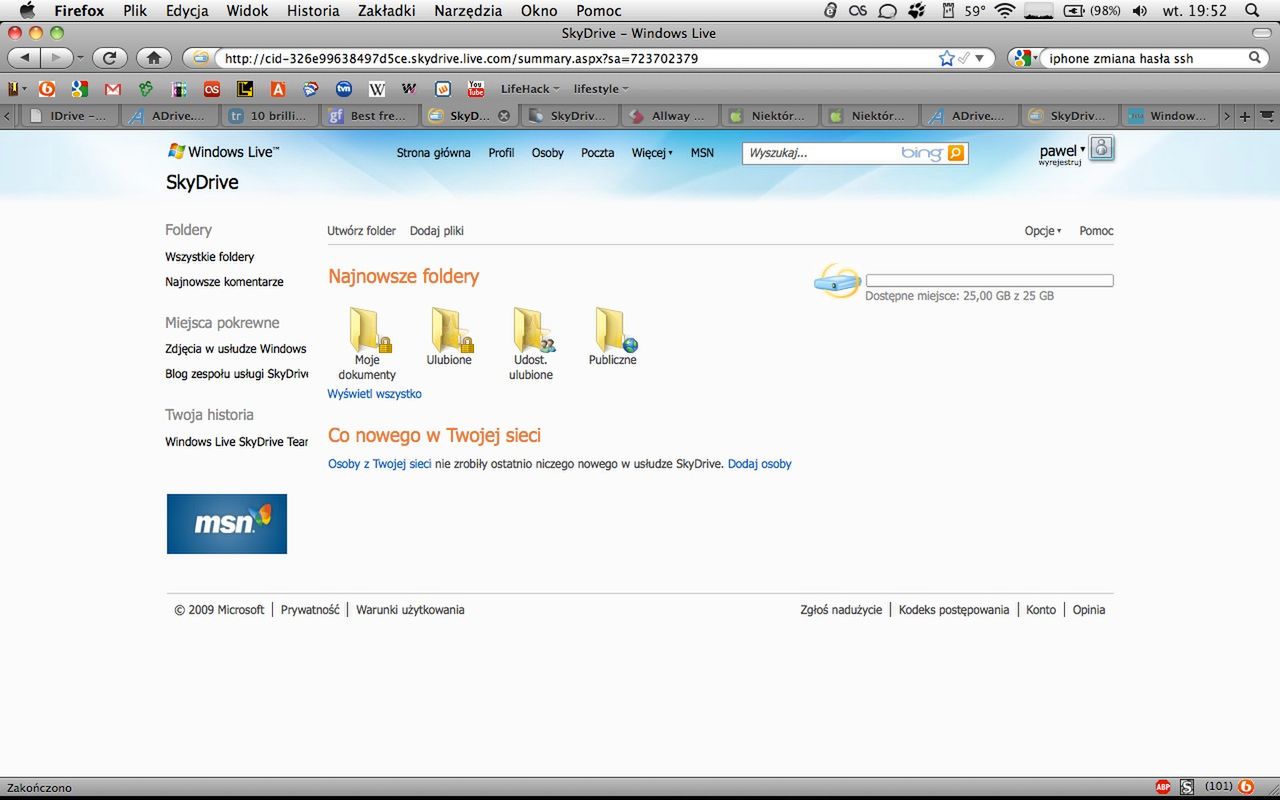
Task: Open macOS Spotlight search icon
Action: pos(1252,11)
